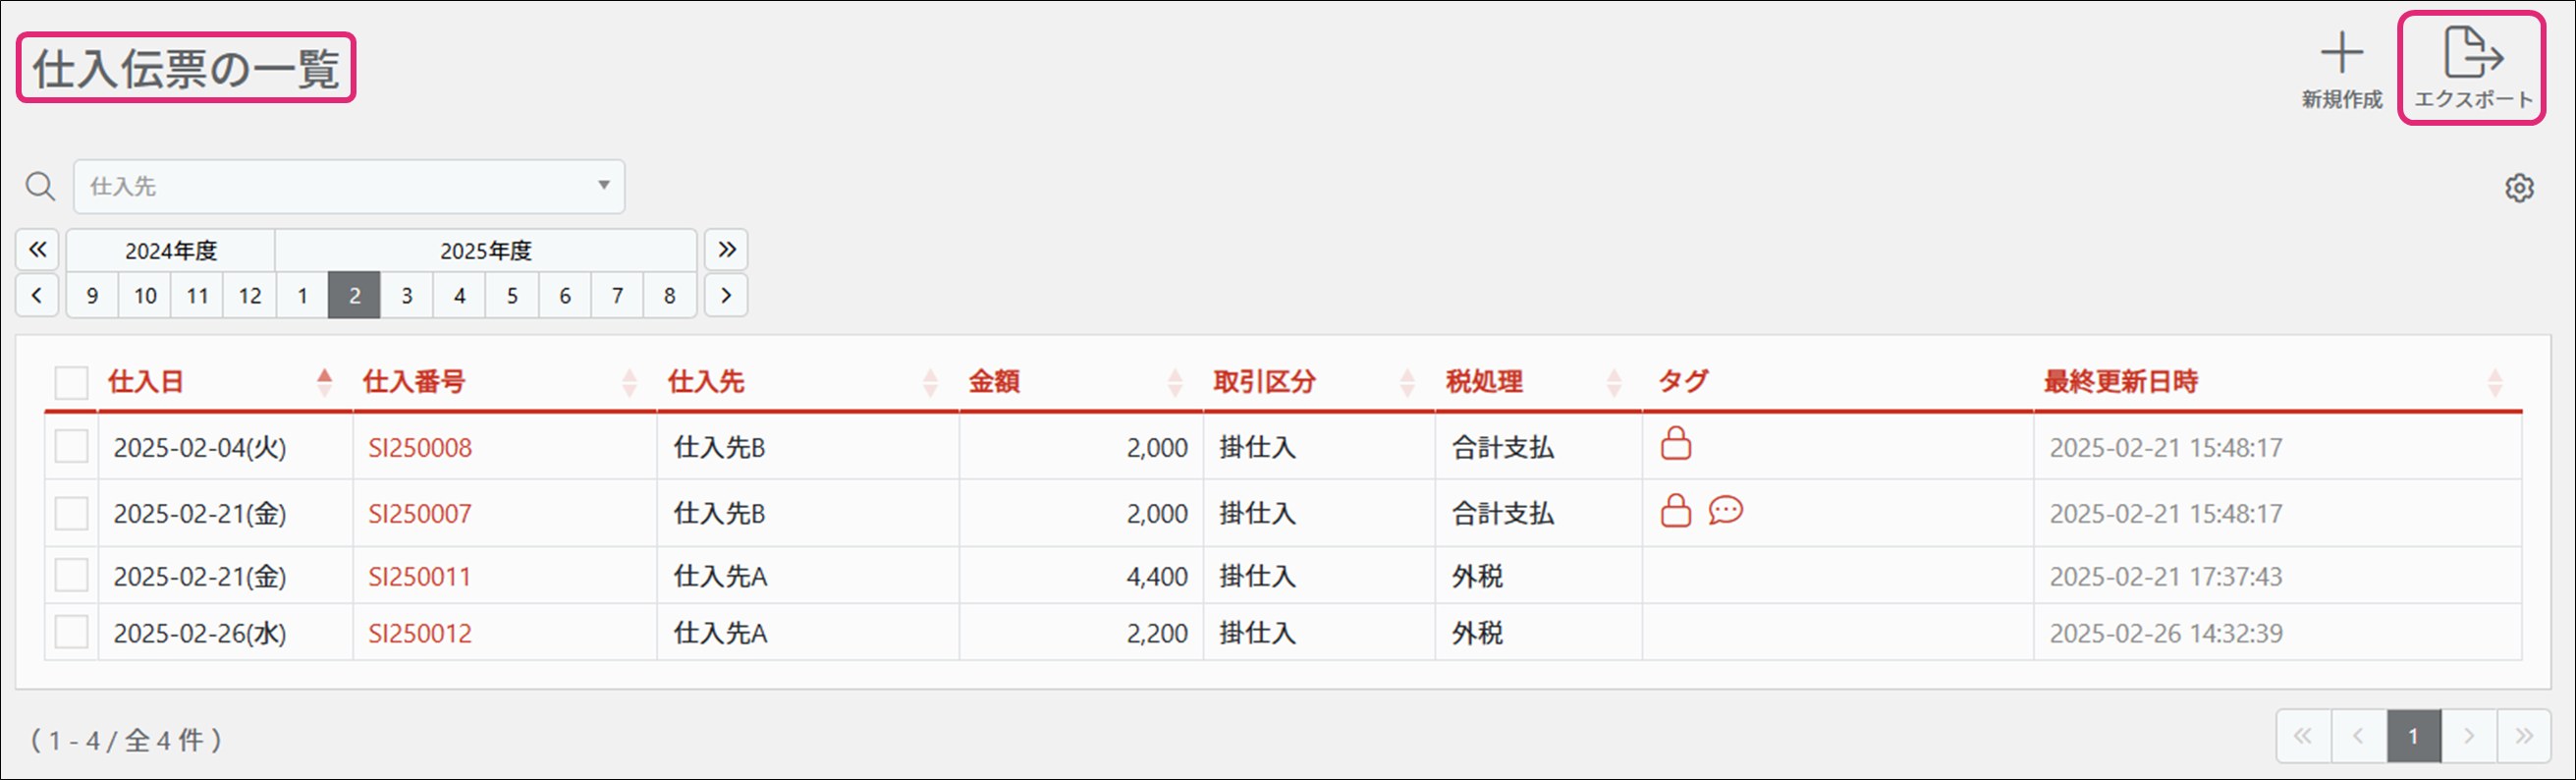Jump forward a year with double-right arrow
The height and width of the screenshot is (780, 2576).
727,250
